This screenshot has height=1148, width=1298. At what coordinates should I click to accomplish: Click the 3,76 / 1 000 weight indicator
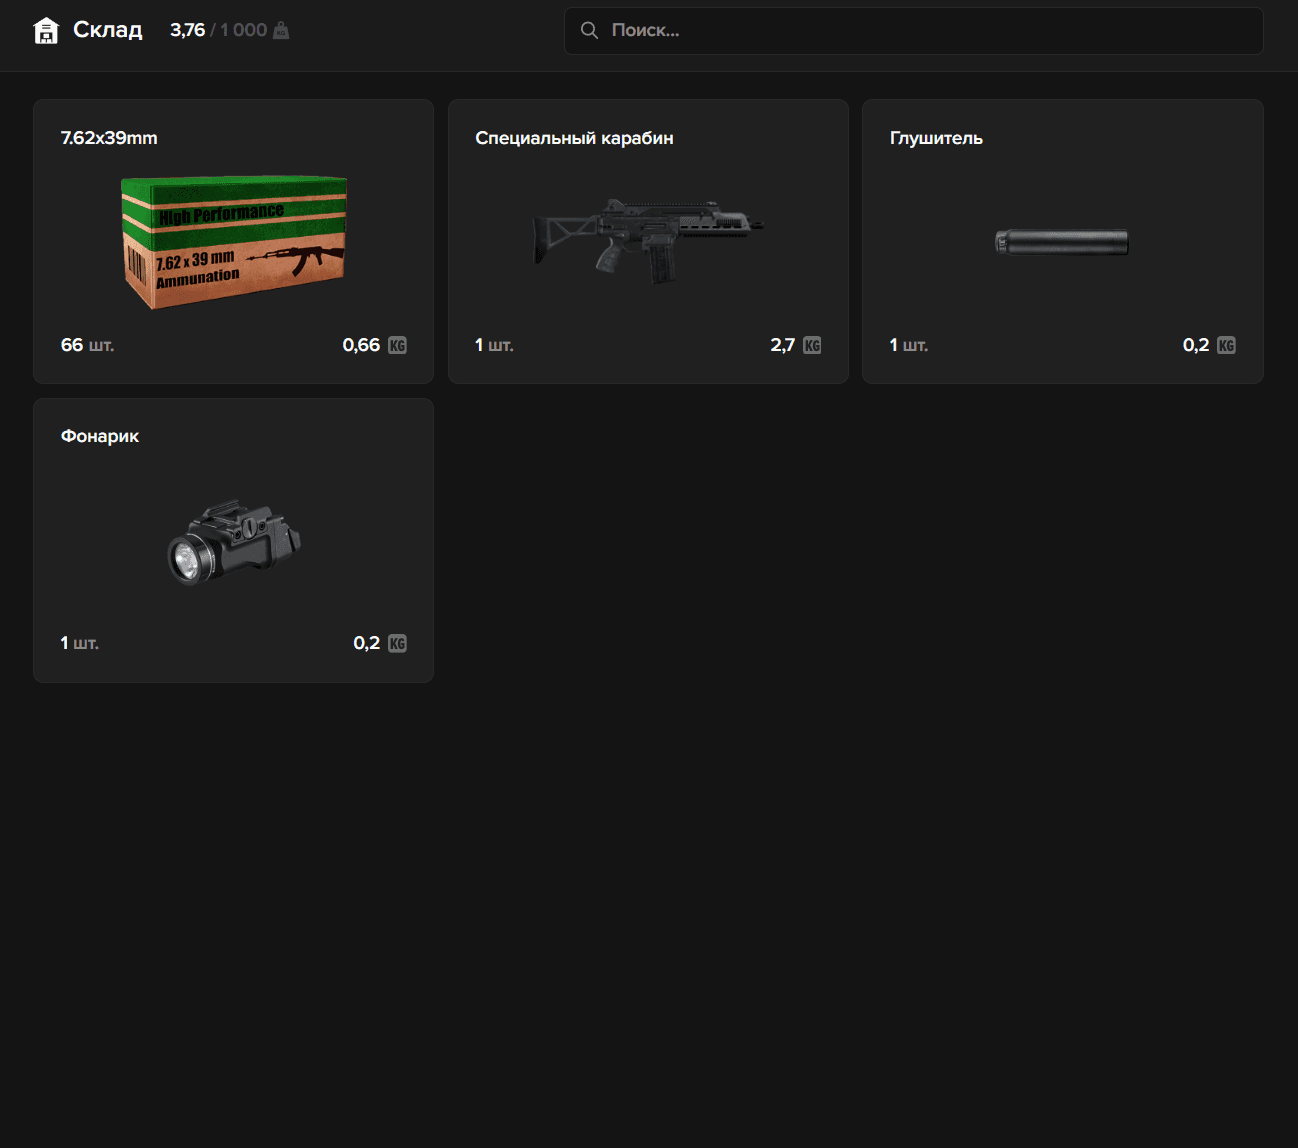pos(218,30)
